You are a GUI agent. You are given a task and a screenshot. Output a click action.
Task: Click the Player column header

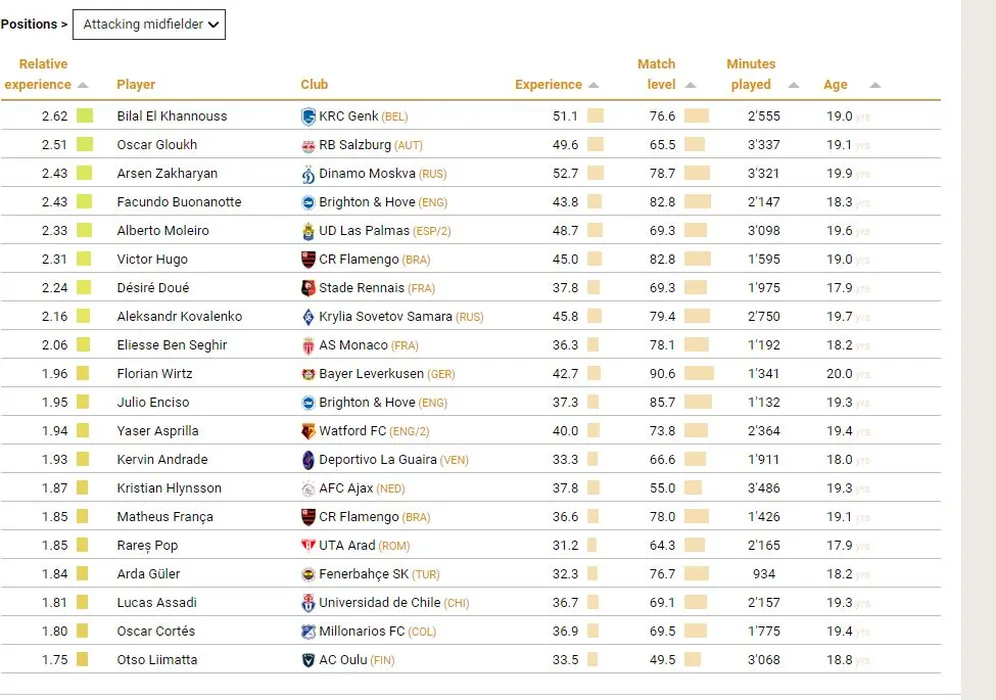[136, 85]
